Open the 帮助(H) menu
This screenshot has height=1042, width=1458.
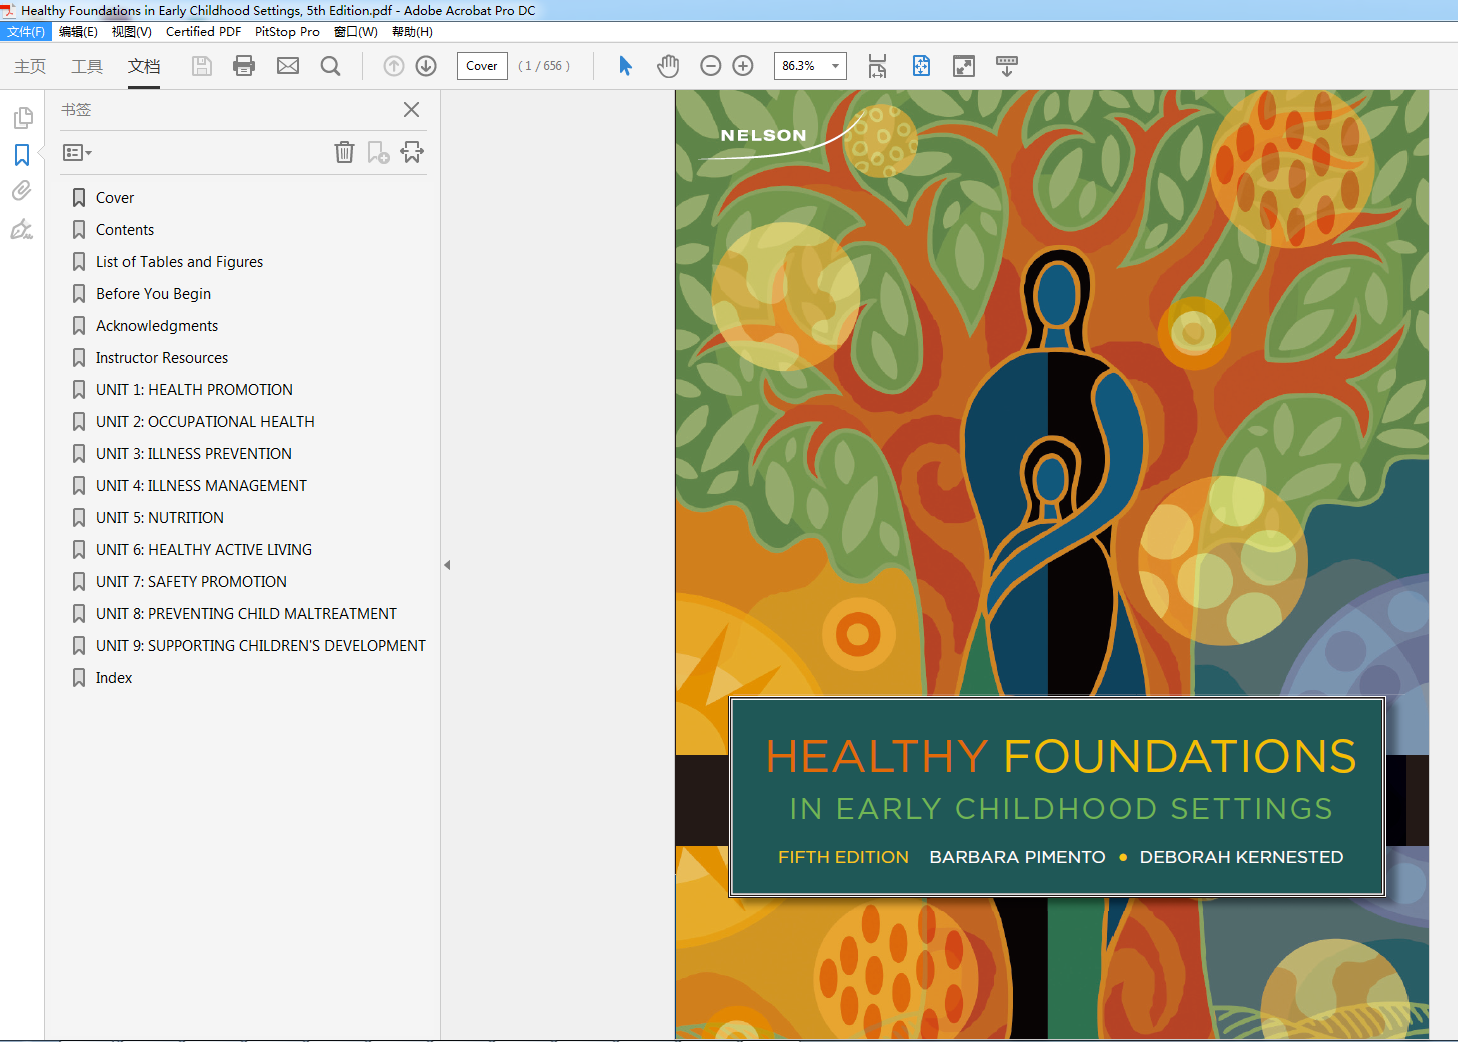pyautogui.click(x=412, y=32)
